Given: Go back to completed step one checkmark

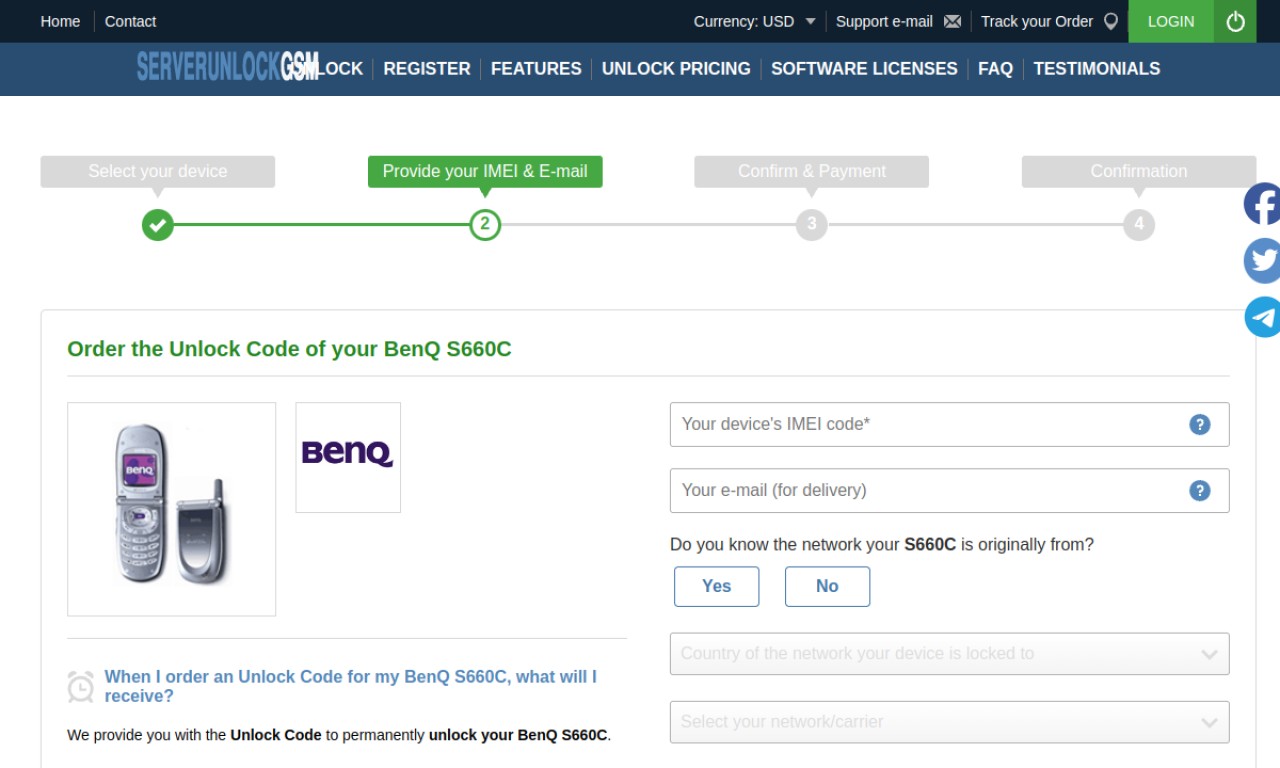Looking at the screenshot, I should tap(157, 224).
